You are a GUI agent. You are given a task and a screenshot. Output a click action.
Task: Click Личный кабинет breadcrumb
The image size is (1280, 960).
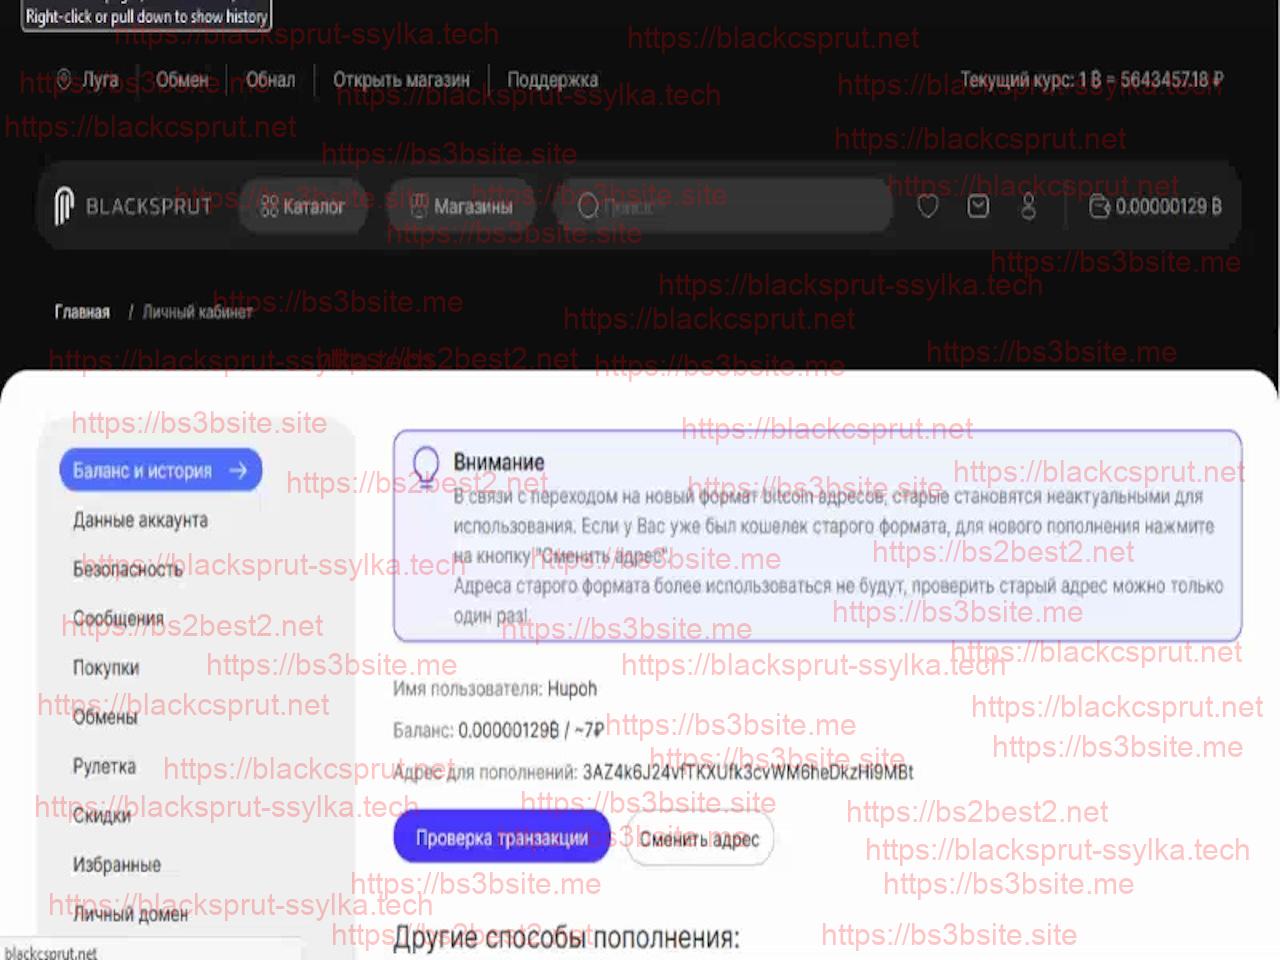tap(197, 312)
